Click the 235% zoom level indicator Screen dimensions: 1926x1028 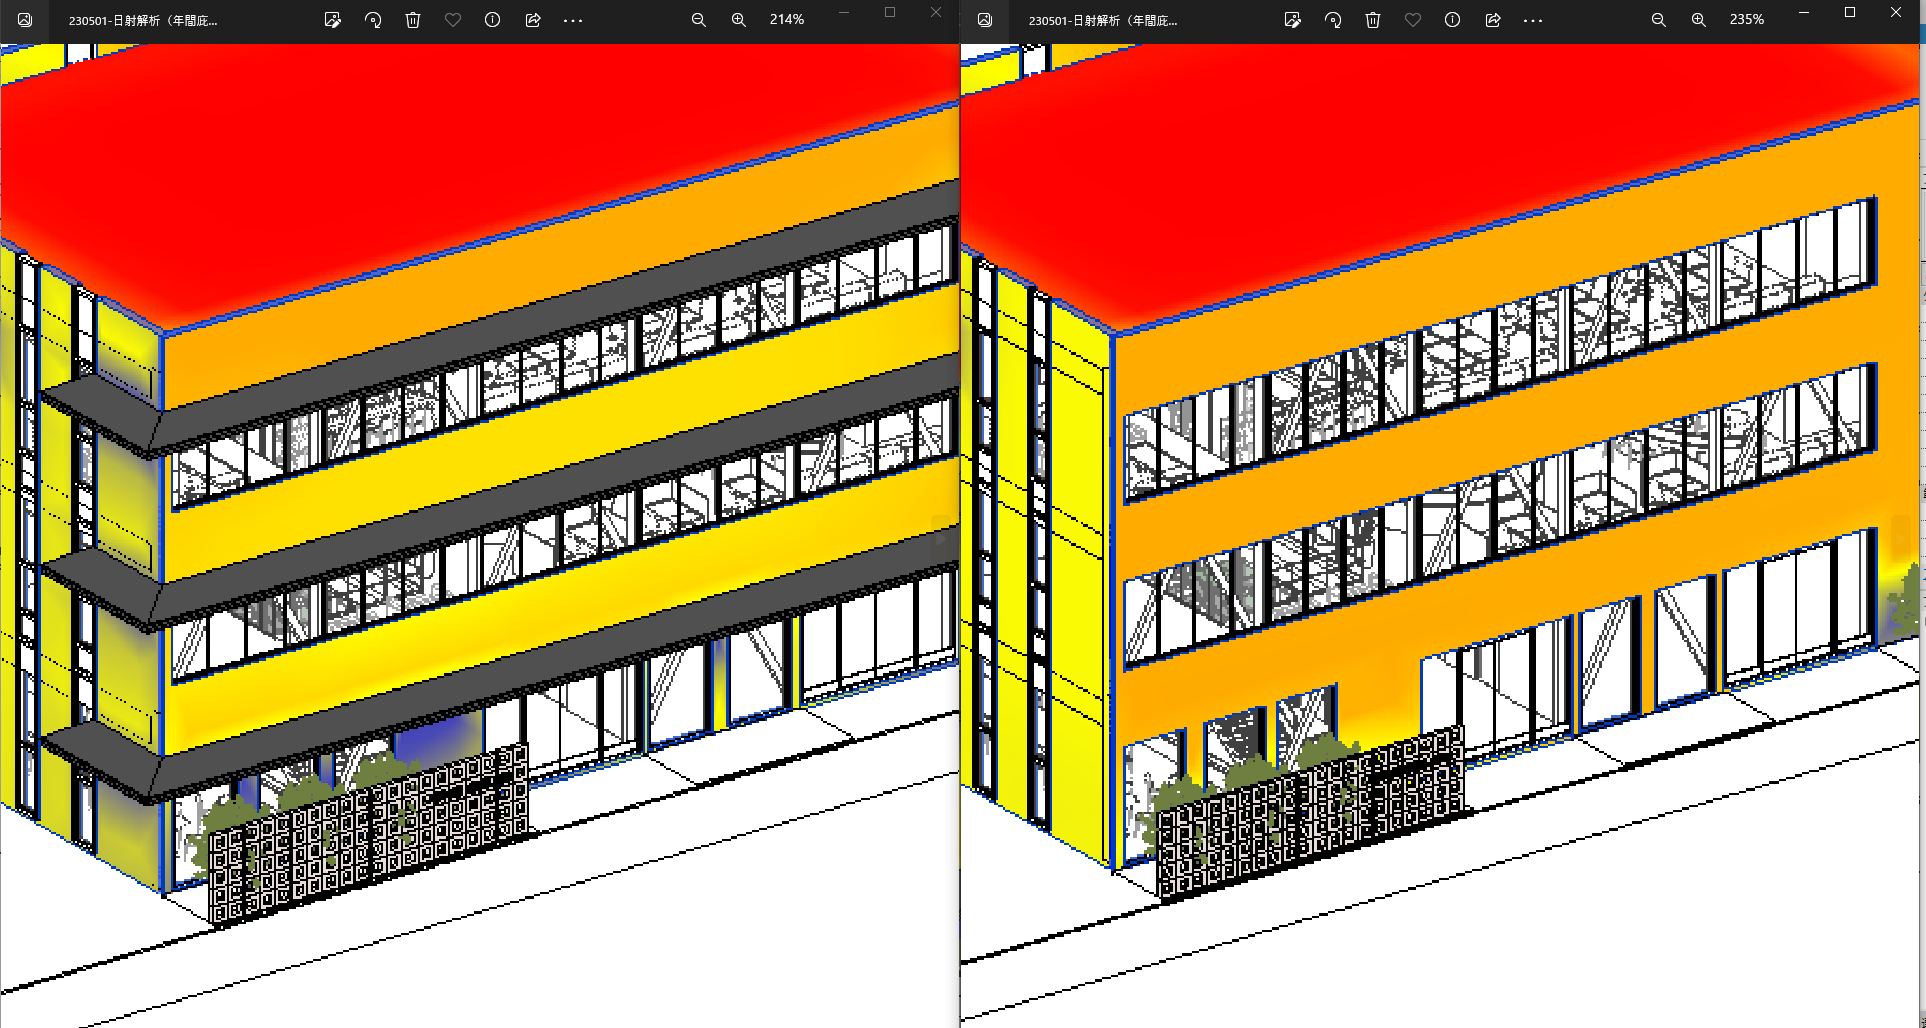point(1747,20)
